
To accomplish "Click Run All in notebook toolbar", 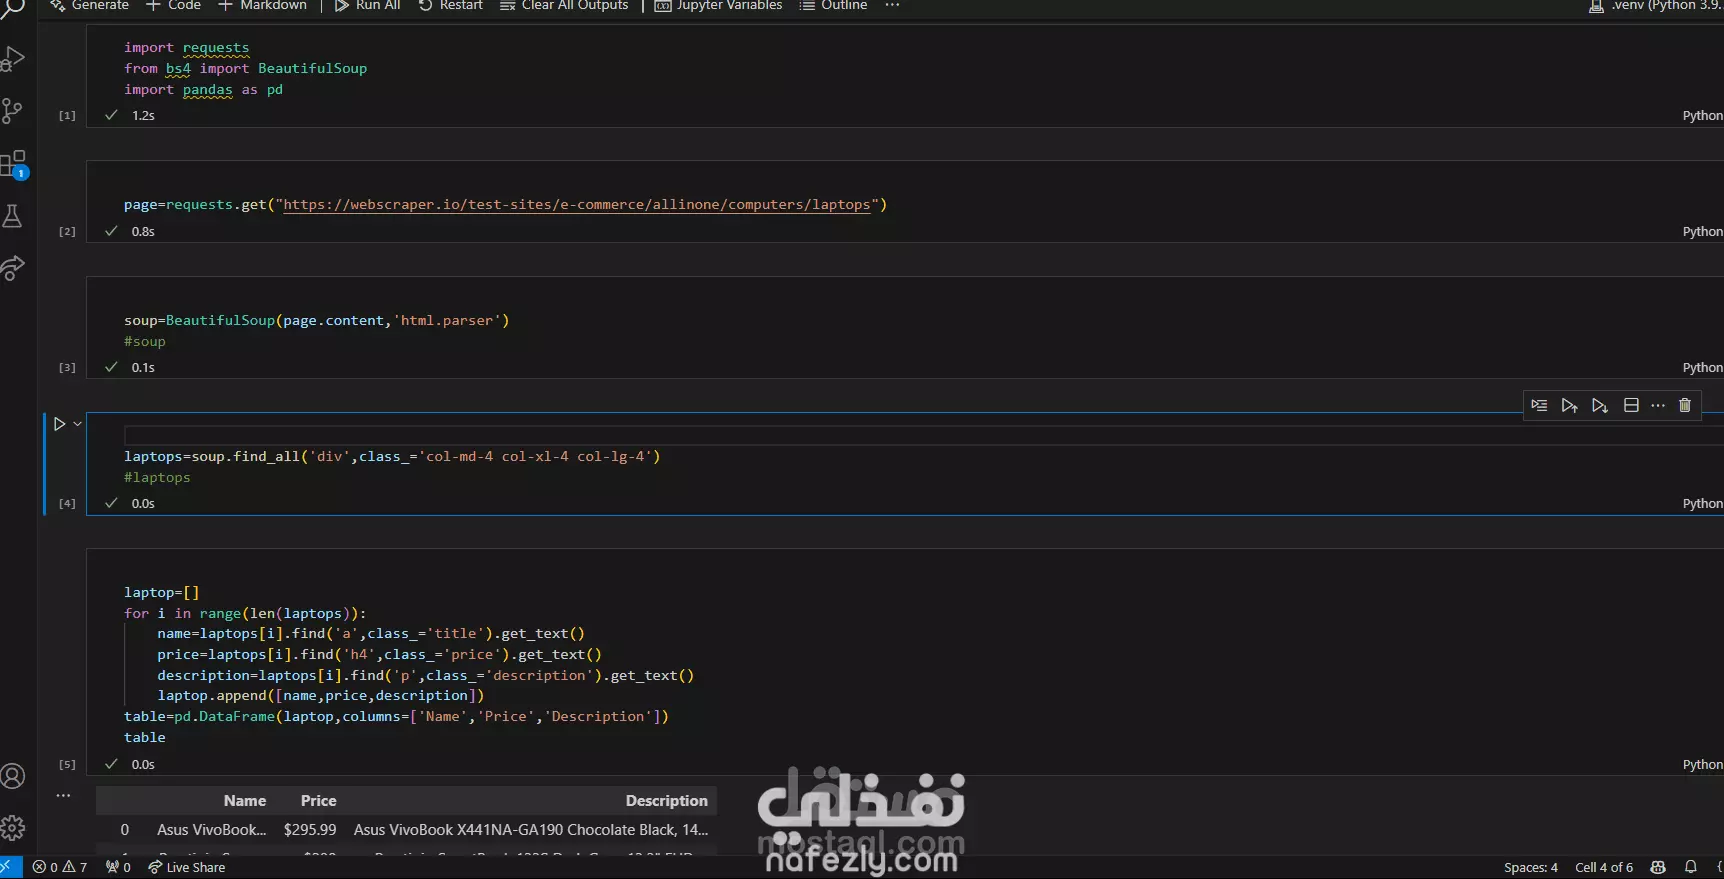I will pos(367,6).
